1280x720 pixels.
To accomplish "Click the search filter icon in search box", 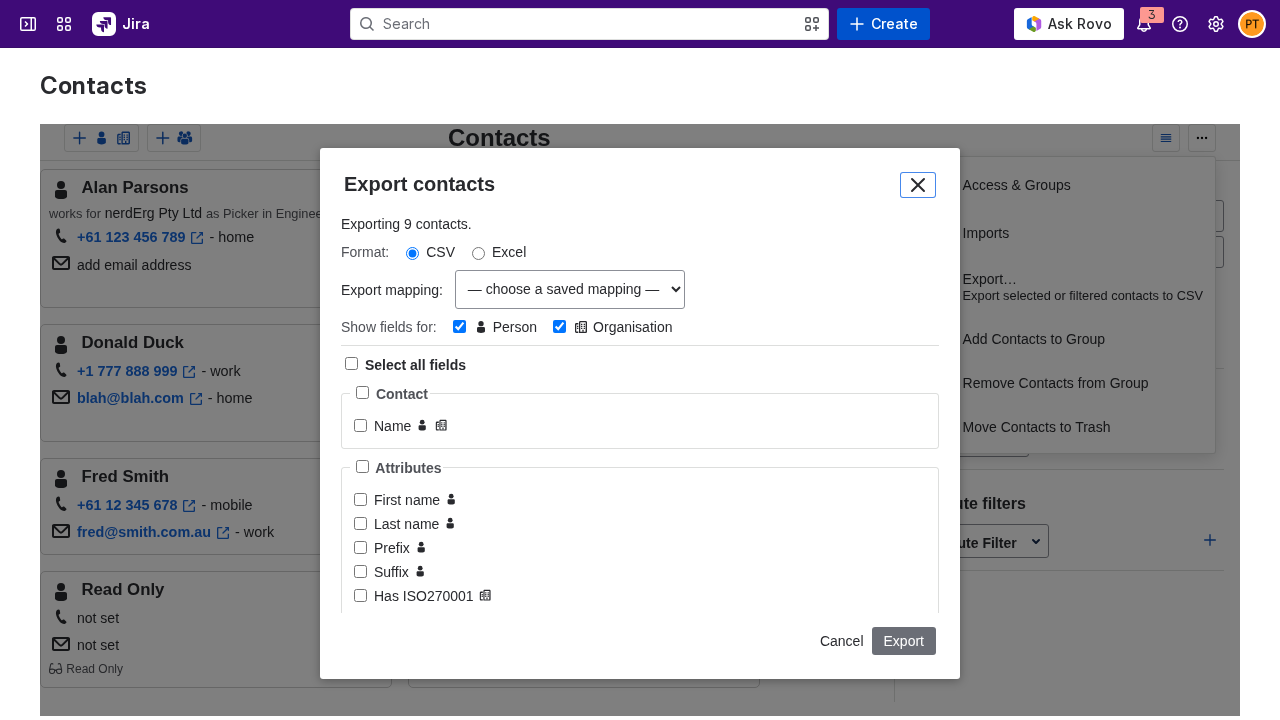I will tap(812, 24).
